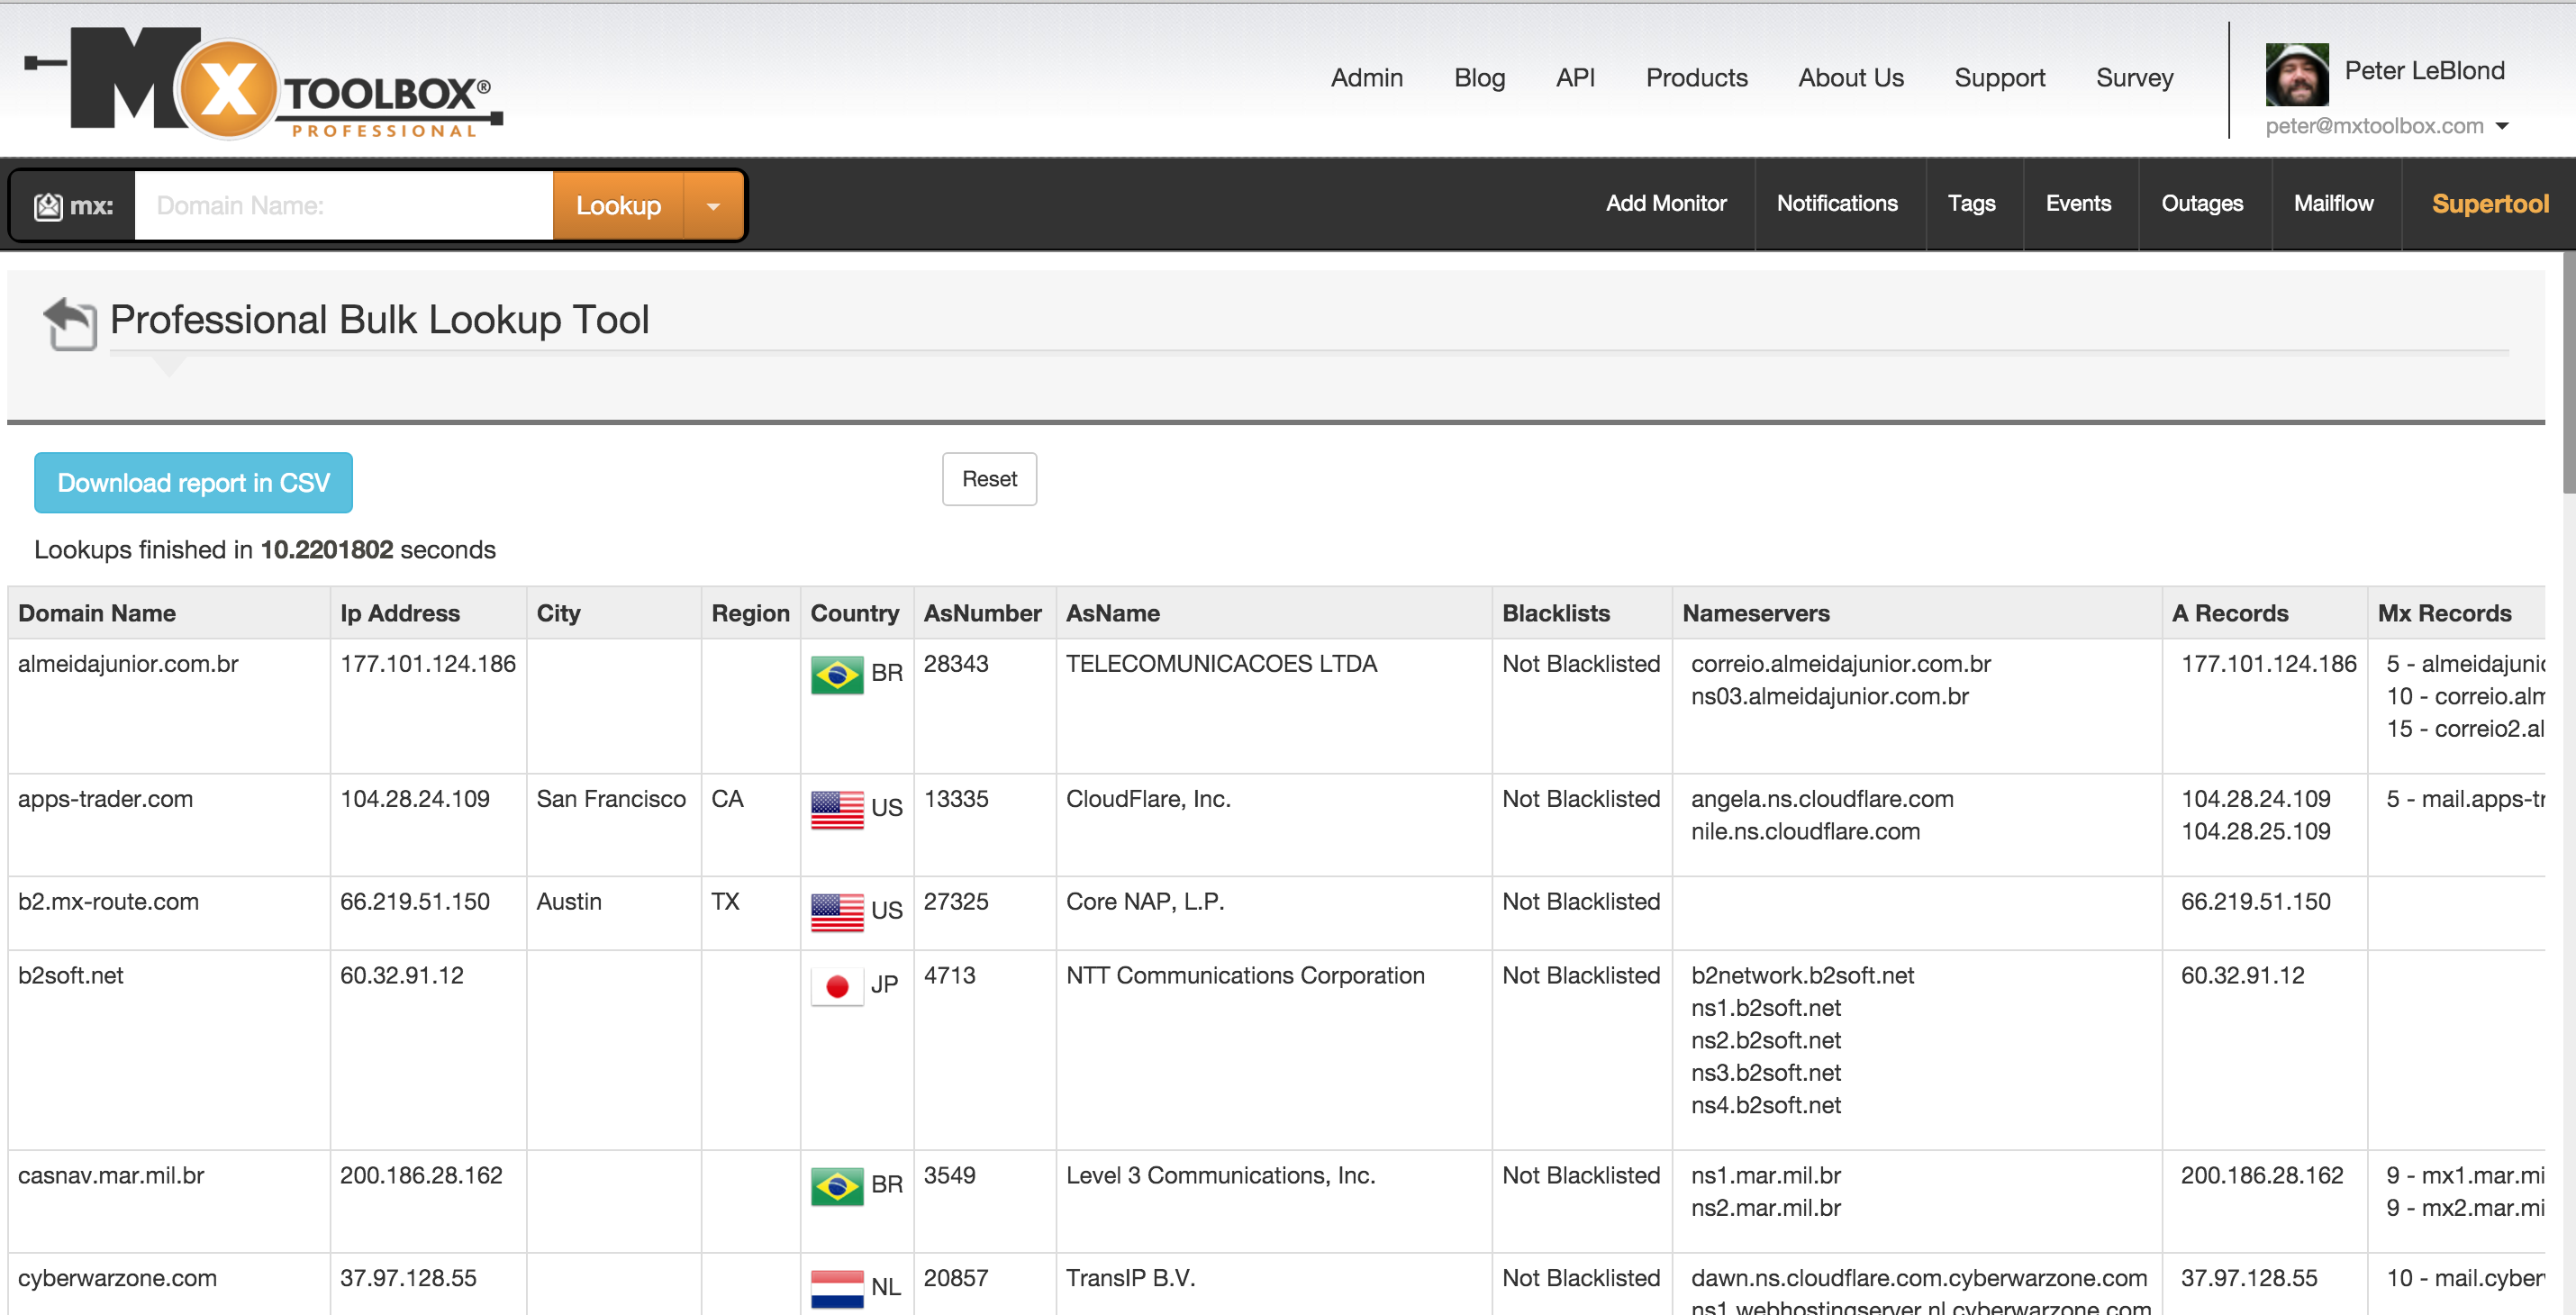The width and height of the screenshot is (2576, 1315).
Task: Click the orange Lookup button
Action: (618, 206)
